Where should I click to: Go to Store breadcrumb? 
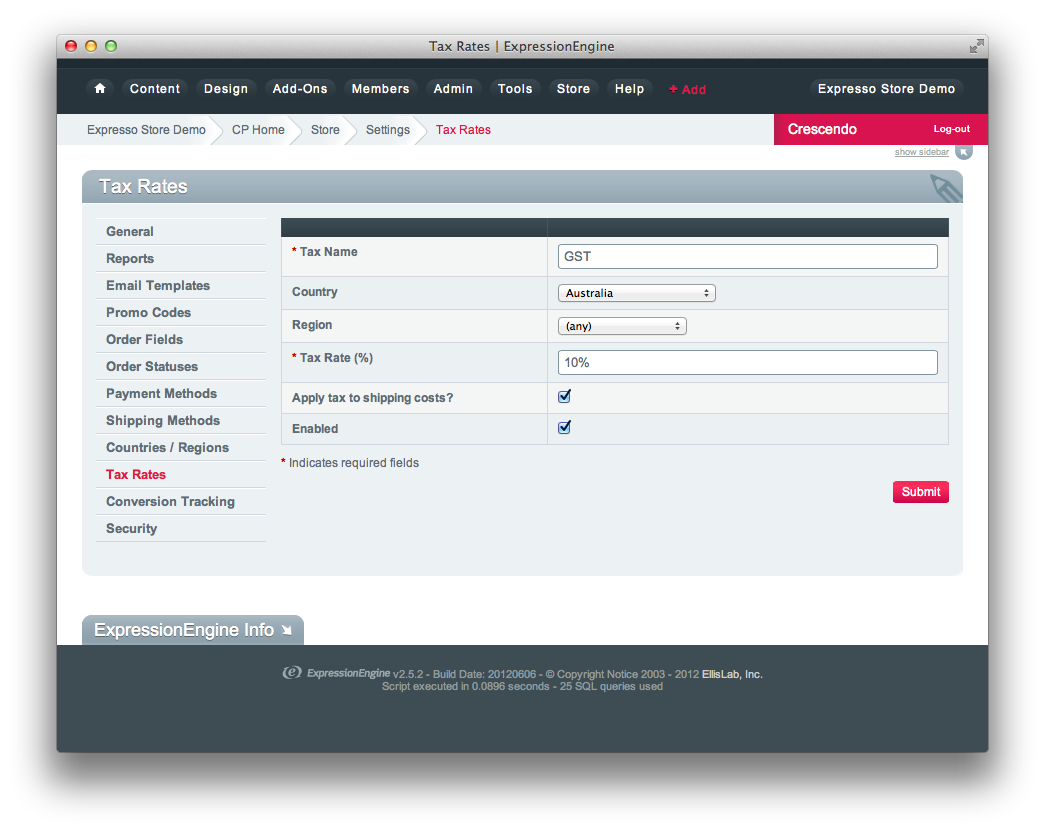[325, 130]
